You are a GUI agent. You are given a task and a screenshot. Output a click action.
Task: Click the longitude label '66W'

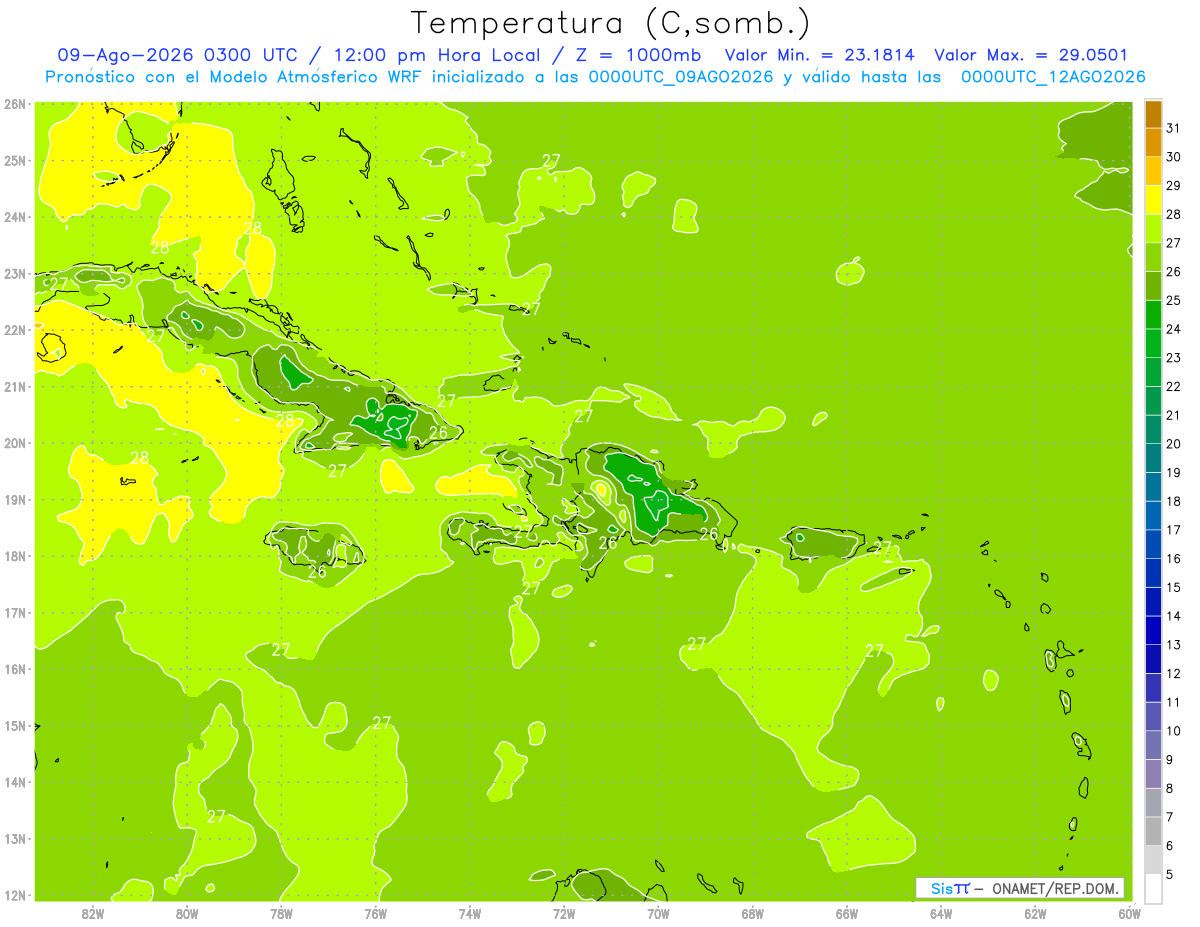click(846, 914)
